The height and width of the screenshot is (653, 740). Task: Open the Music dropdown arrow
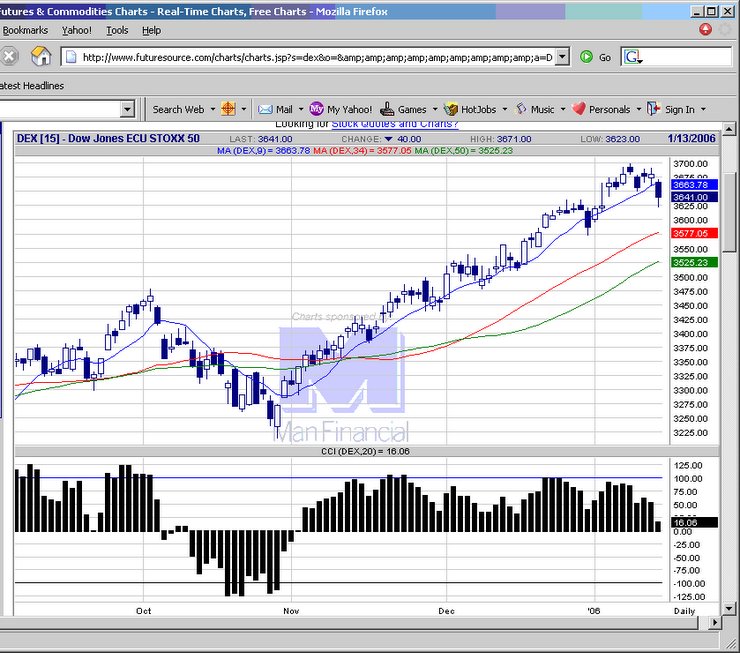coord(563,109)
